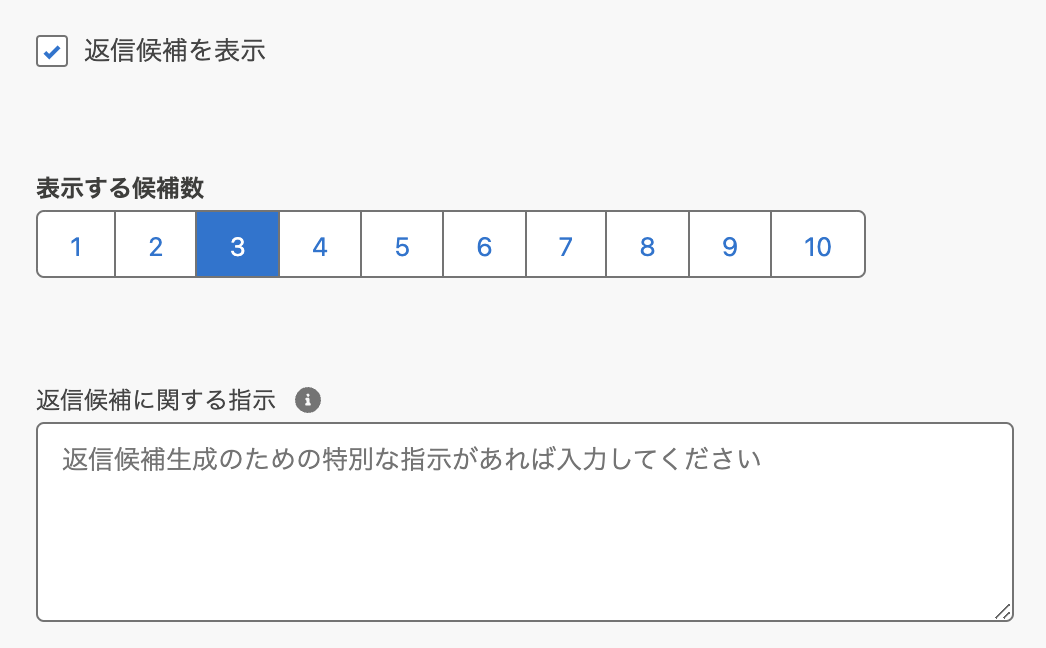Viewport: 1046px width, 648px height.
Task: Click the 返信候補を表示 label text
Action: 175,51
